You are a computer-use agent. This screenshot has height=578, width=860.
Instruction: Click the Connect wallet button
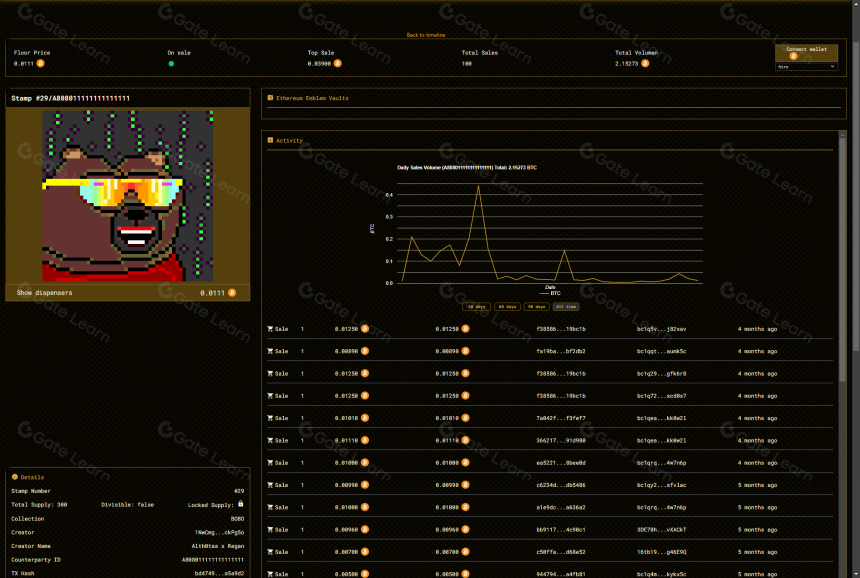tap(806, 53)
